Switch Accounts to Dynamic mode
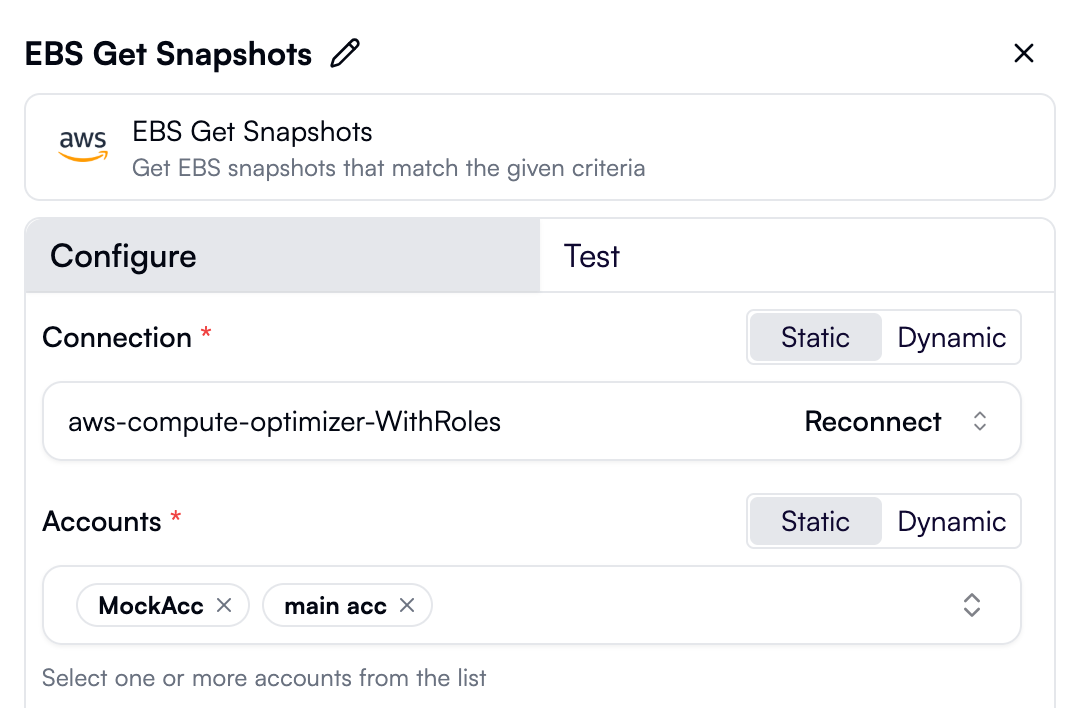 tap(951, 521)
